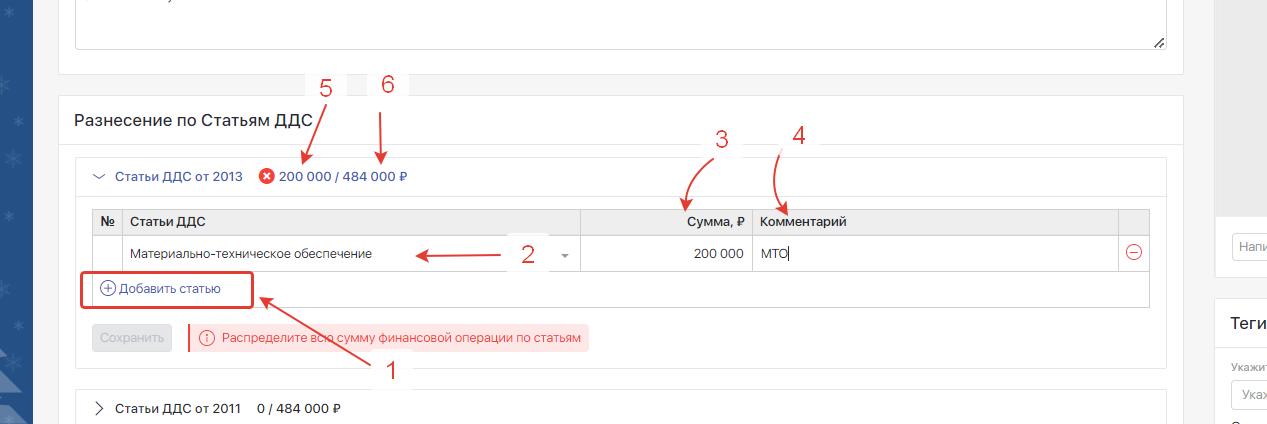
Task: Click the warning icon in the red error message
Action: pyautogui.click(x=207, y=338)
